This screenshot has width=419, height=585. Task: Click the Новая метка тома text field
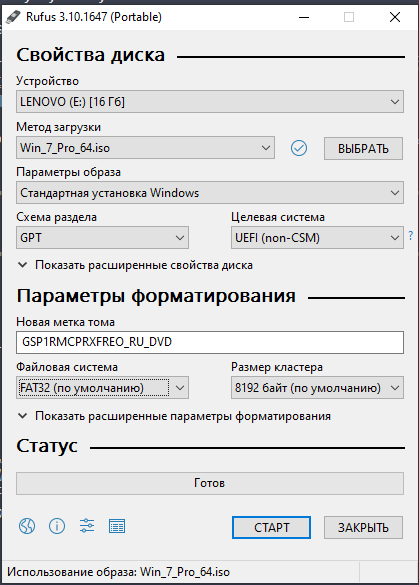[210, 342]
